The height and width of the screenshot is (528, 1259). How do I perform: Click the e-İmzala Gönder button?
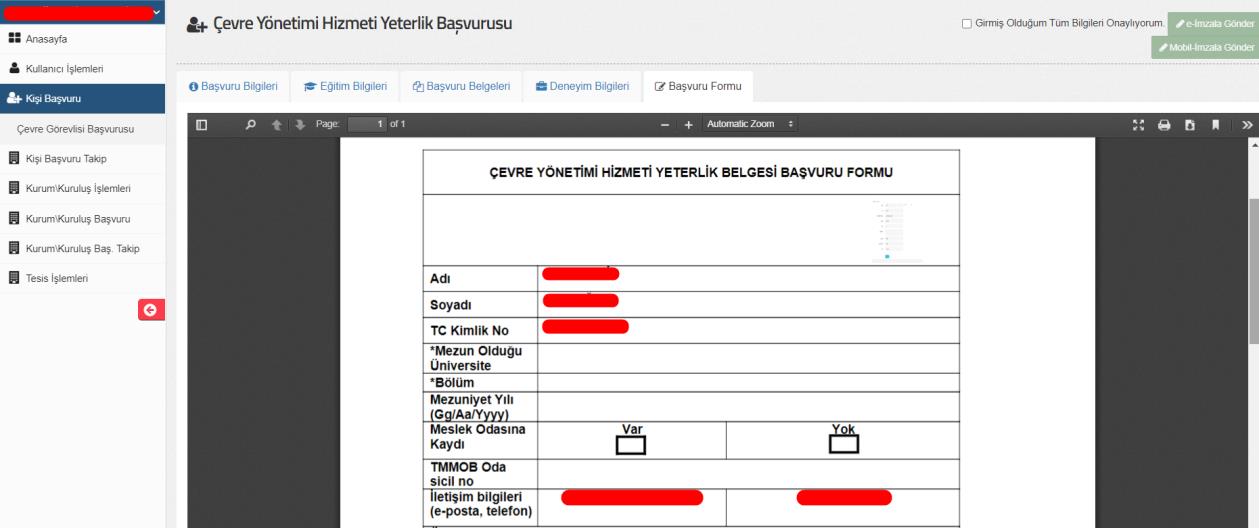click(1212, 23)
